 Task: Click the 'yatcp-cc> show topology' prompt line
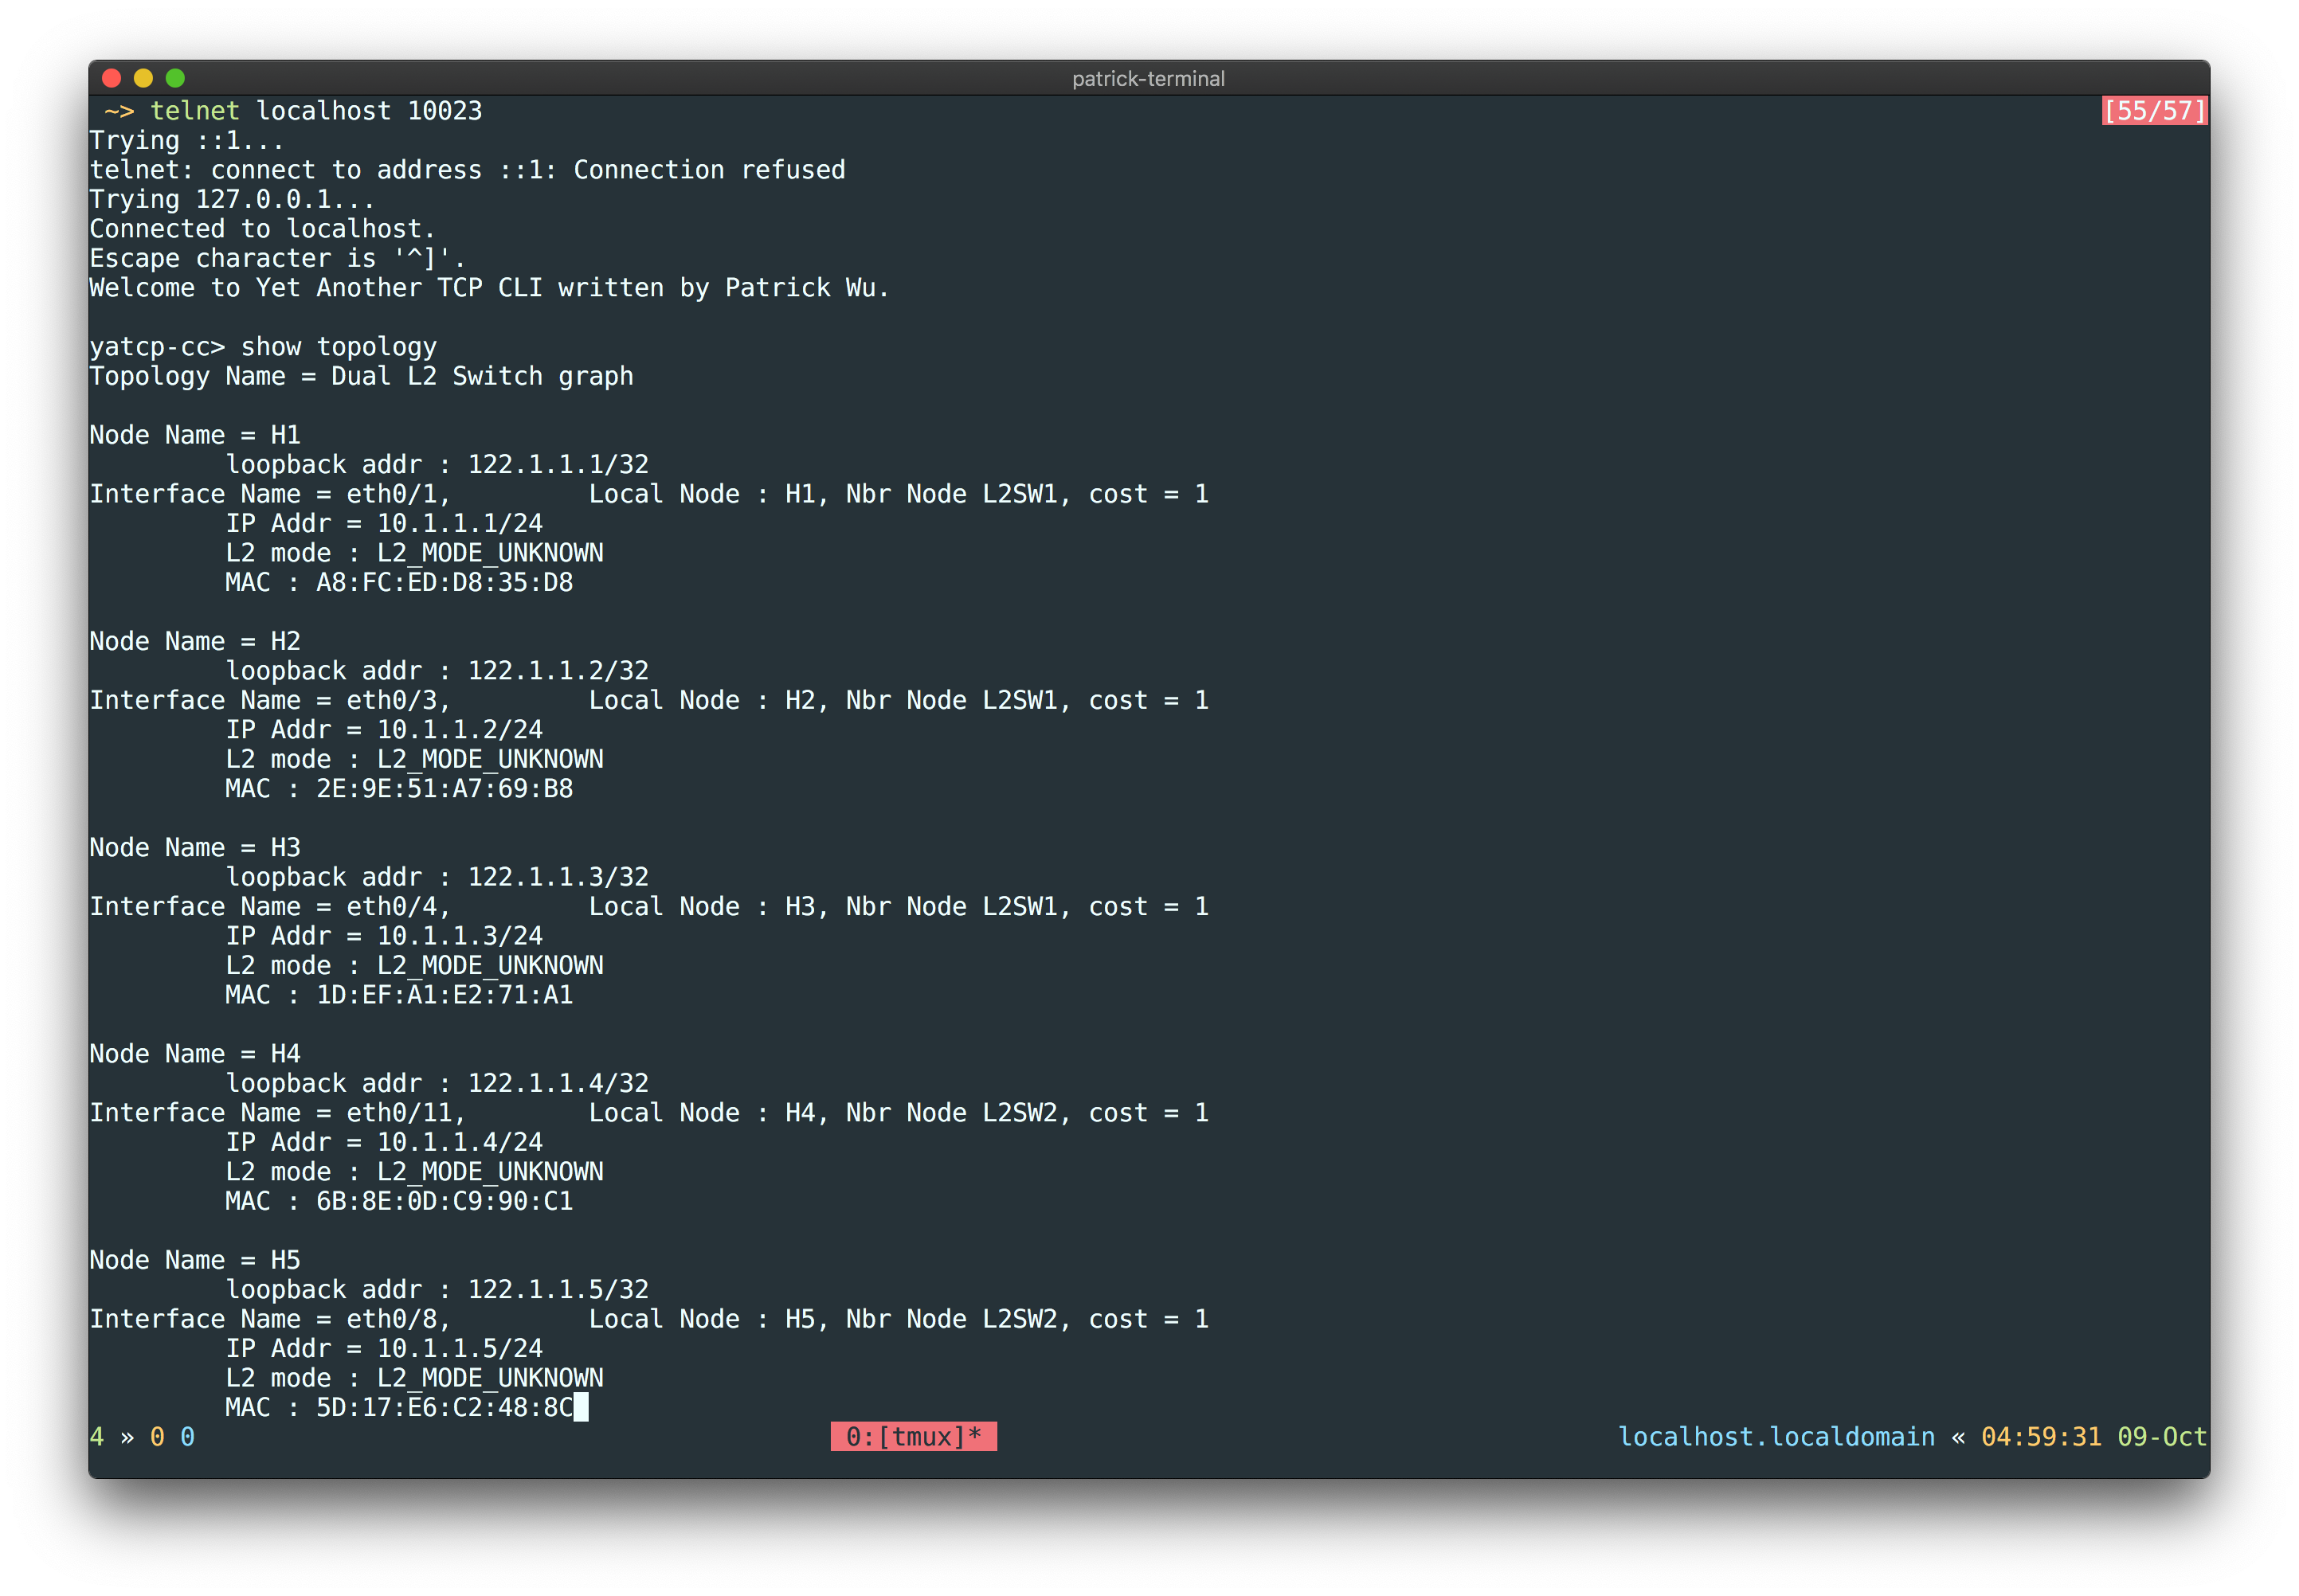(x=263, y=347)
